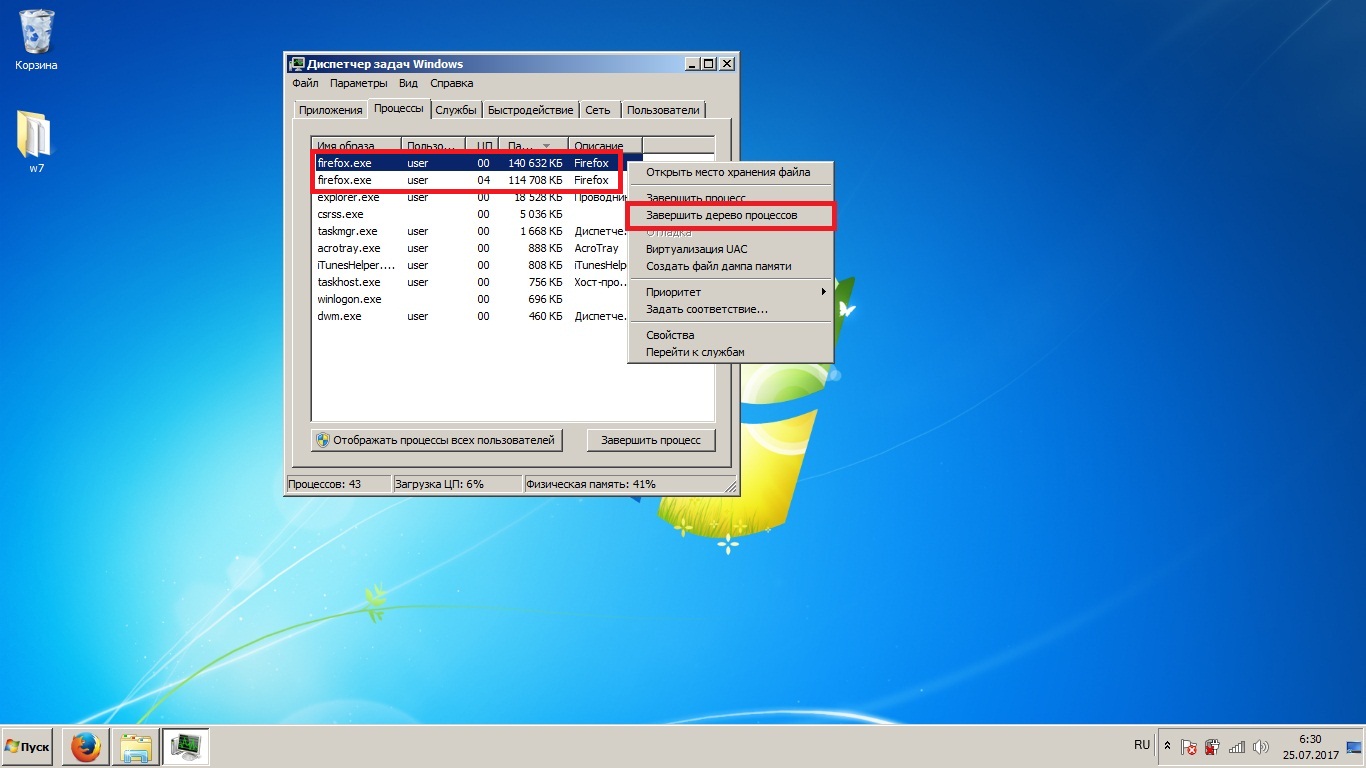This screenshot has width=1366, height=768.
Task: Switch to the Пользователи tab
Action: (x=664, y=110)
